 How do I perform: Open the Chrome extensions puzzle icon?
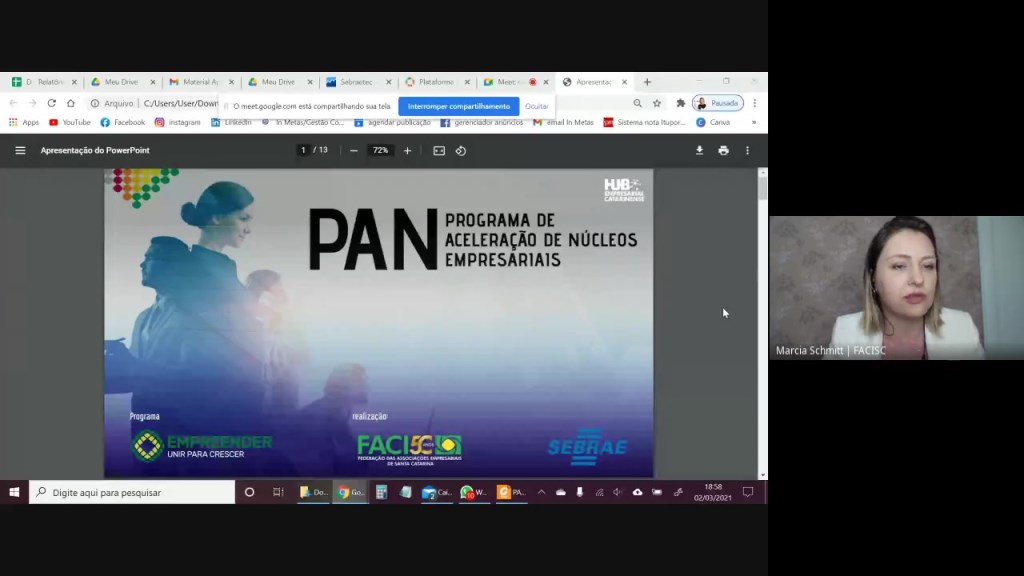tap(680, 103)
